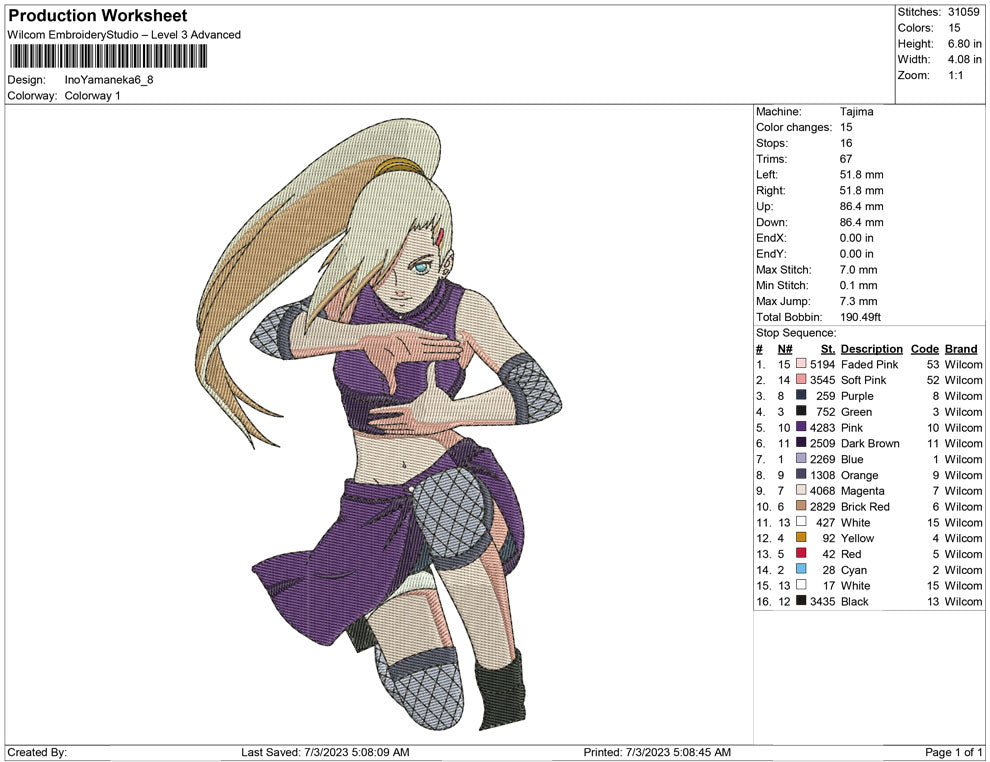Viewport: 990px width, 762px height.
Task: Click the Yellow swatch in the stop sequence
Action: [x=800, y=538]
